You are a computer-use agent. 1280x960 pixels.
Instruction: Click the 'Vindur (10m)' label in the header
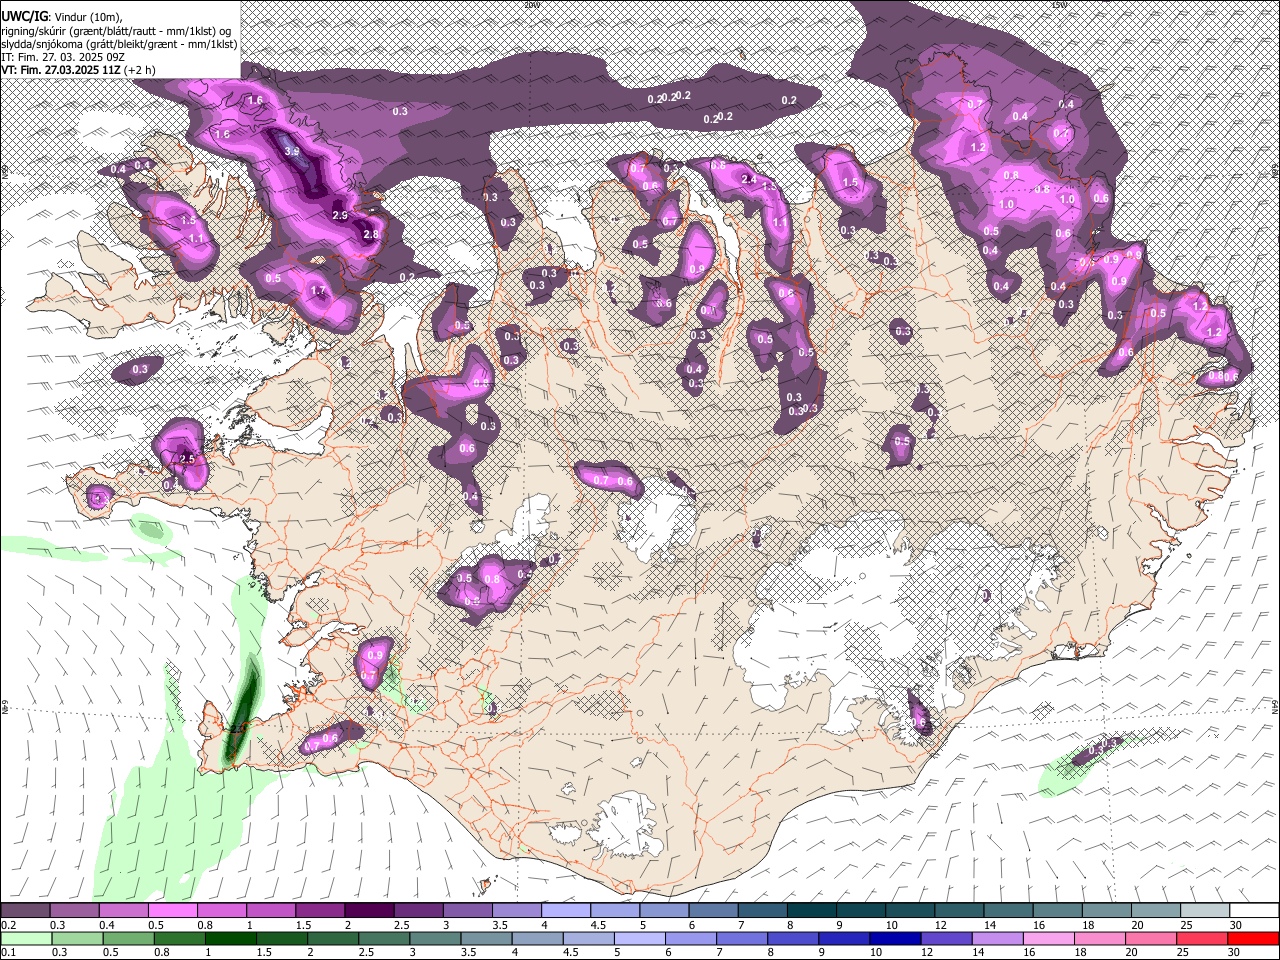pos(88,17)
